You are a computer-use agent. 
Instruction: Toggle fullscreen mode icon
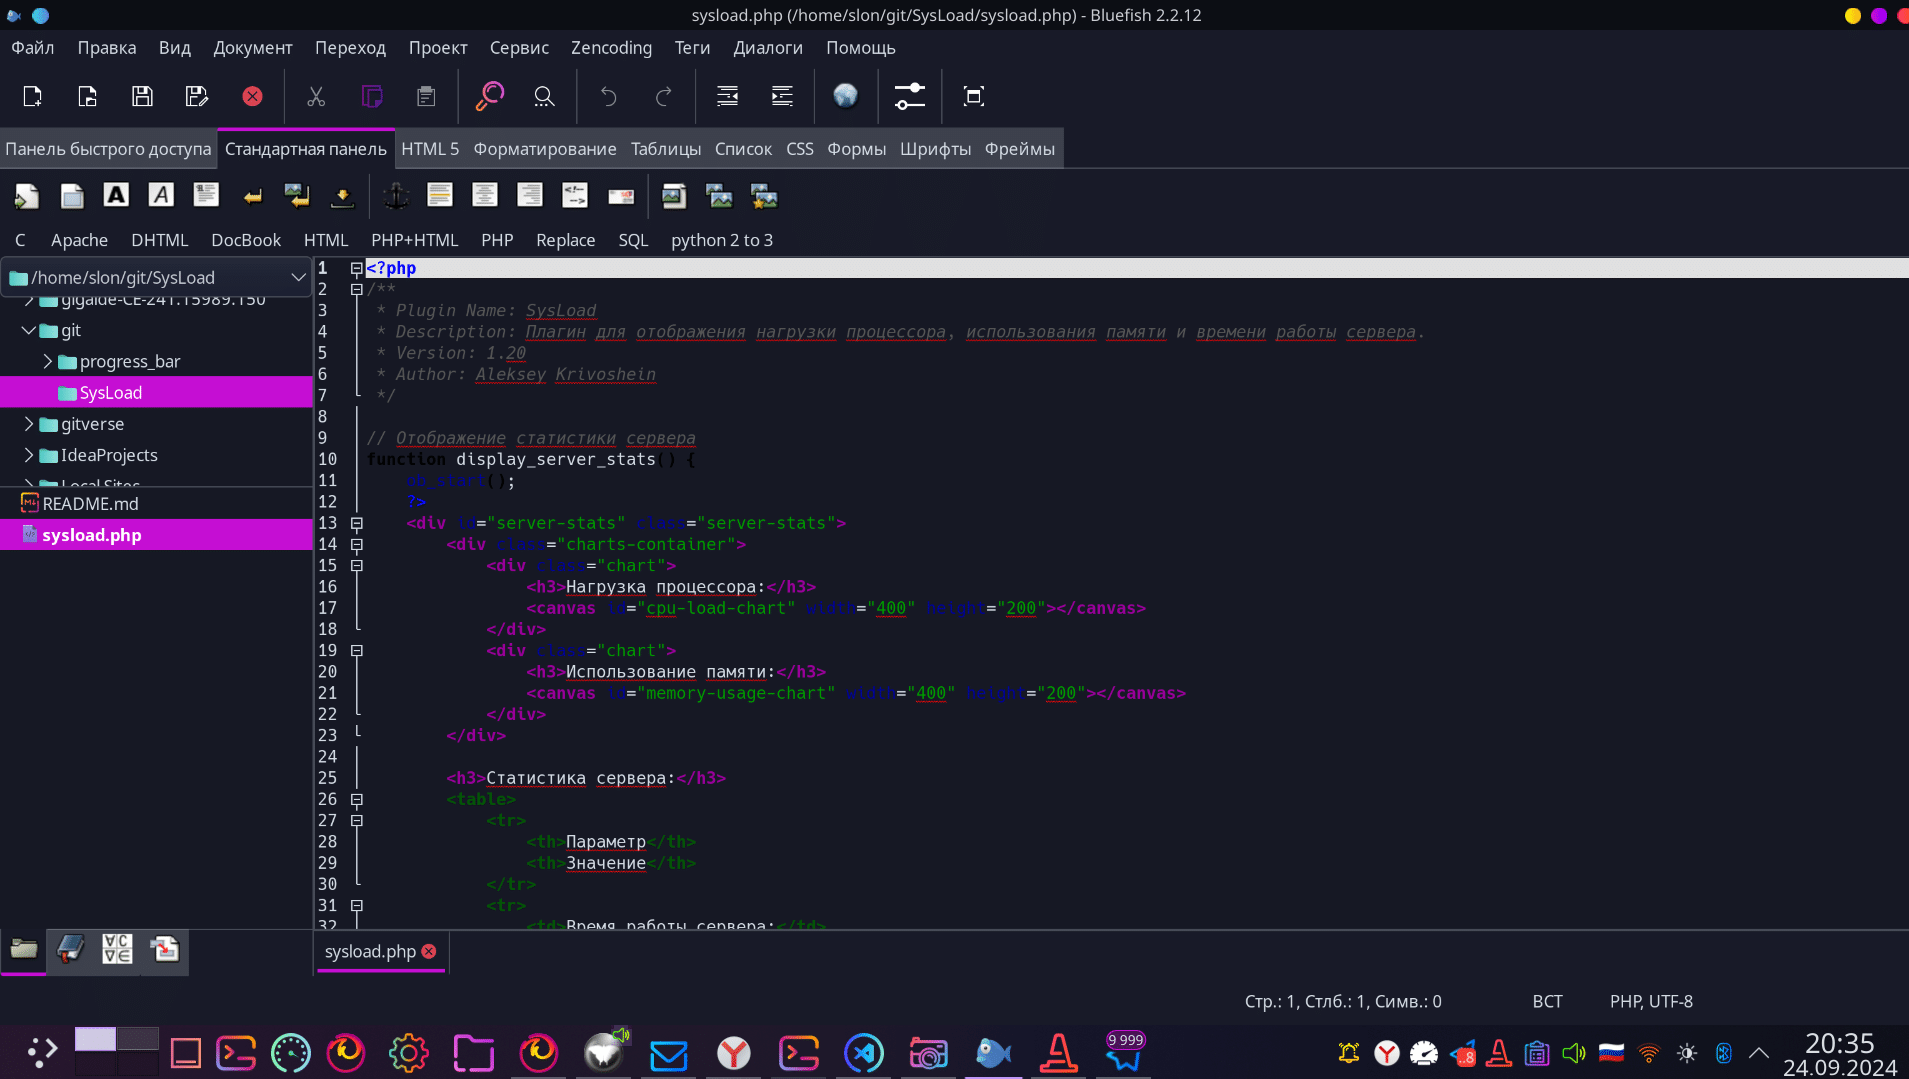tap(974, 96)
